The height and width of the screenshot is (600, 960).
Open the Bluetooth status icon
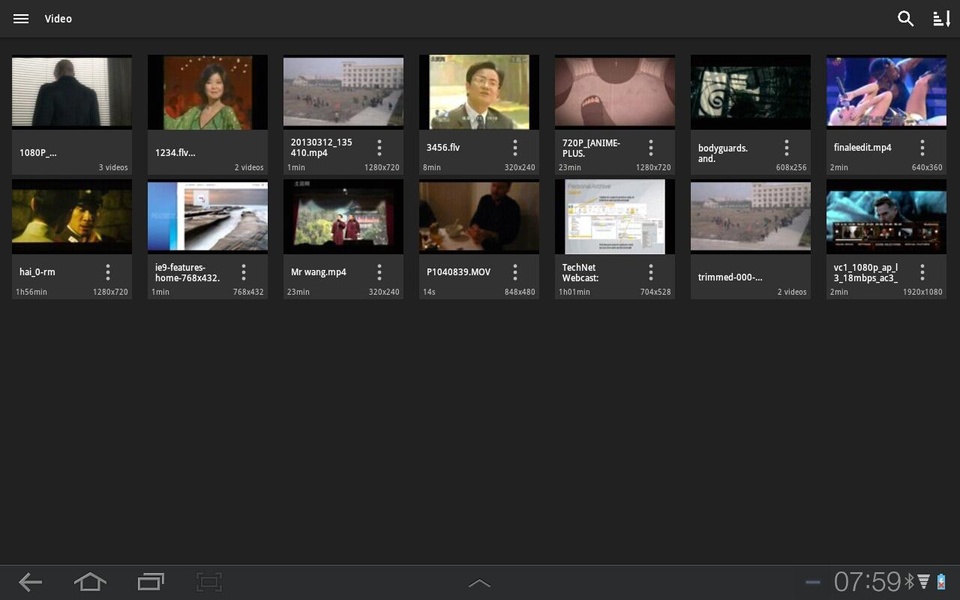click(910, 581)
